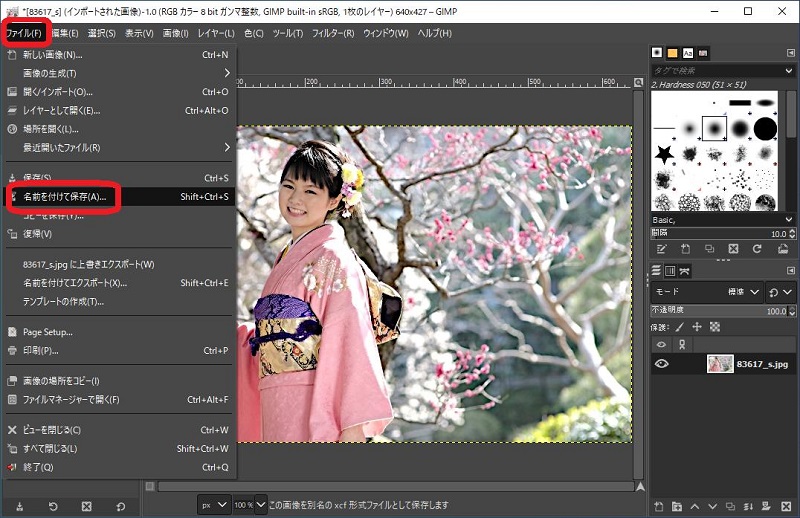The image size is (800, 518).
Task: Choose 画像の場所をコピー(I) entry
Action: (118, 381)
